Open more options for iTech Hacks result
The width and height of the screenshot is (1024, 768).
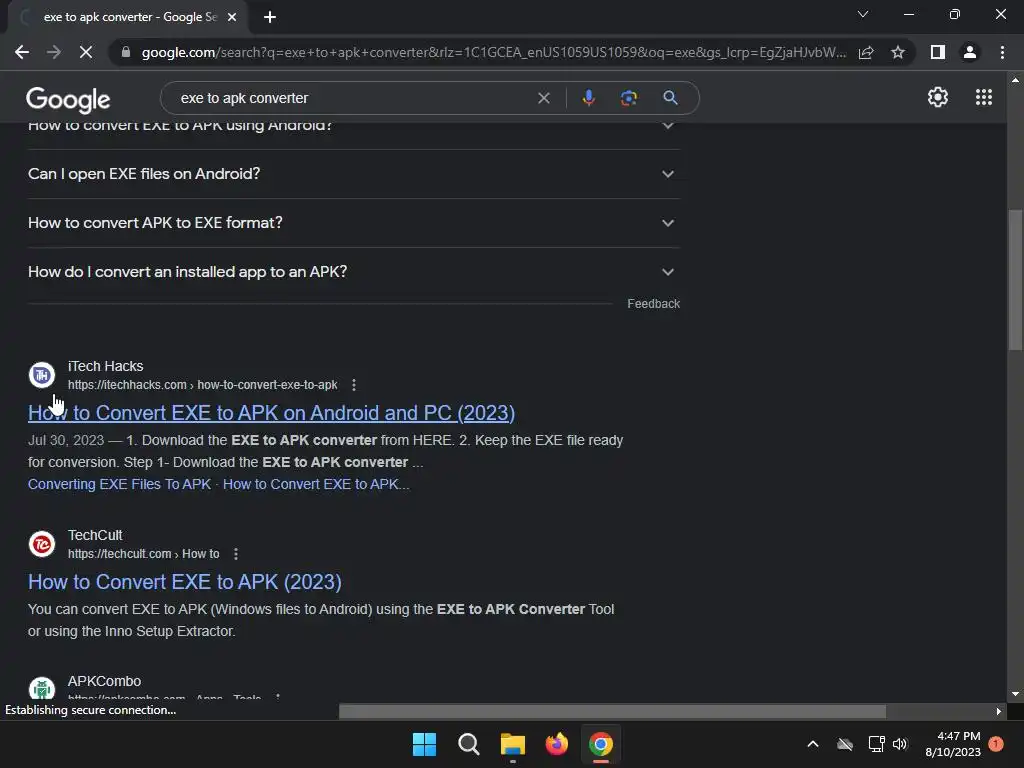coord(354,385)
